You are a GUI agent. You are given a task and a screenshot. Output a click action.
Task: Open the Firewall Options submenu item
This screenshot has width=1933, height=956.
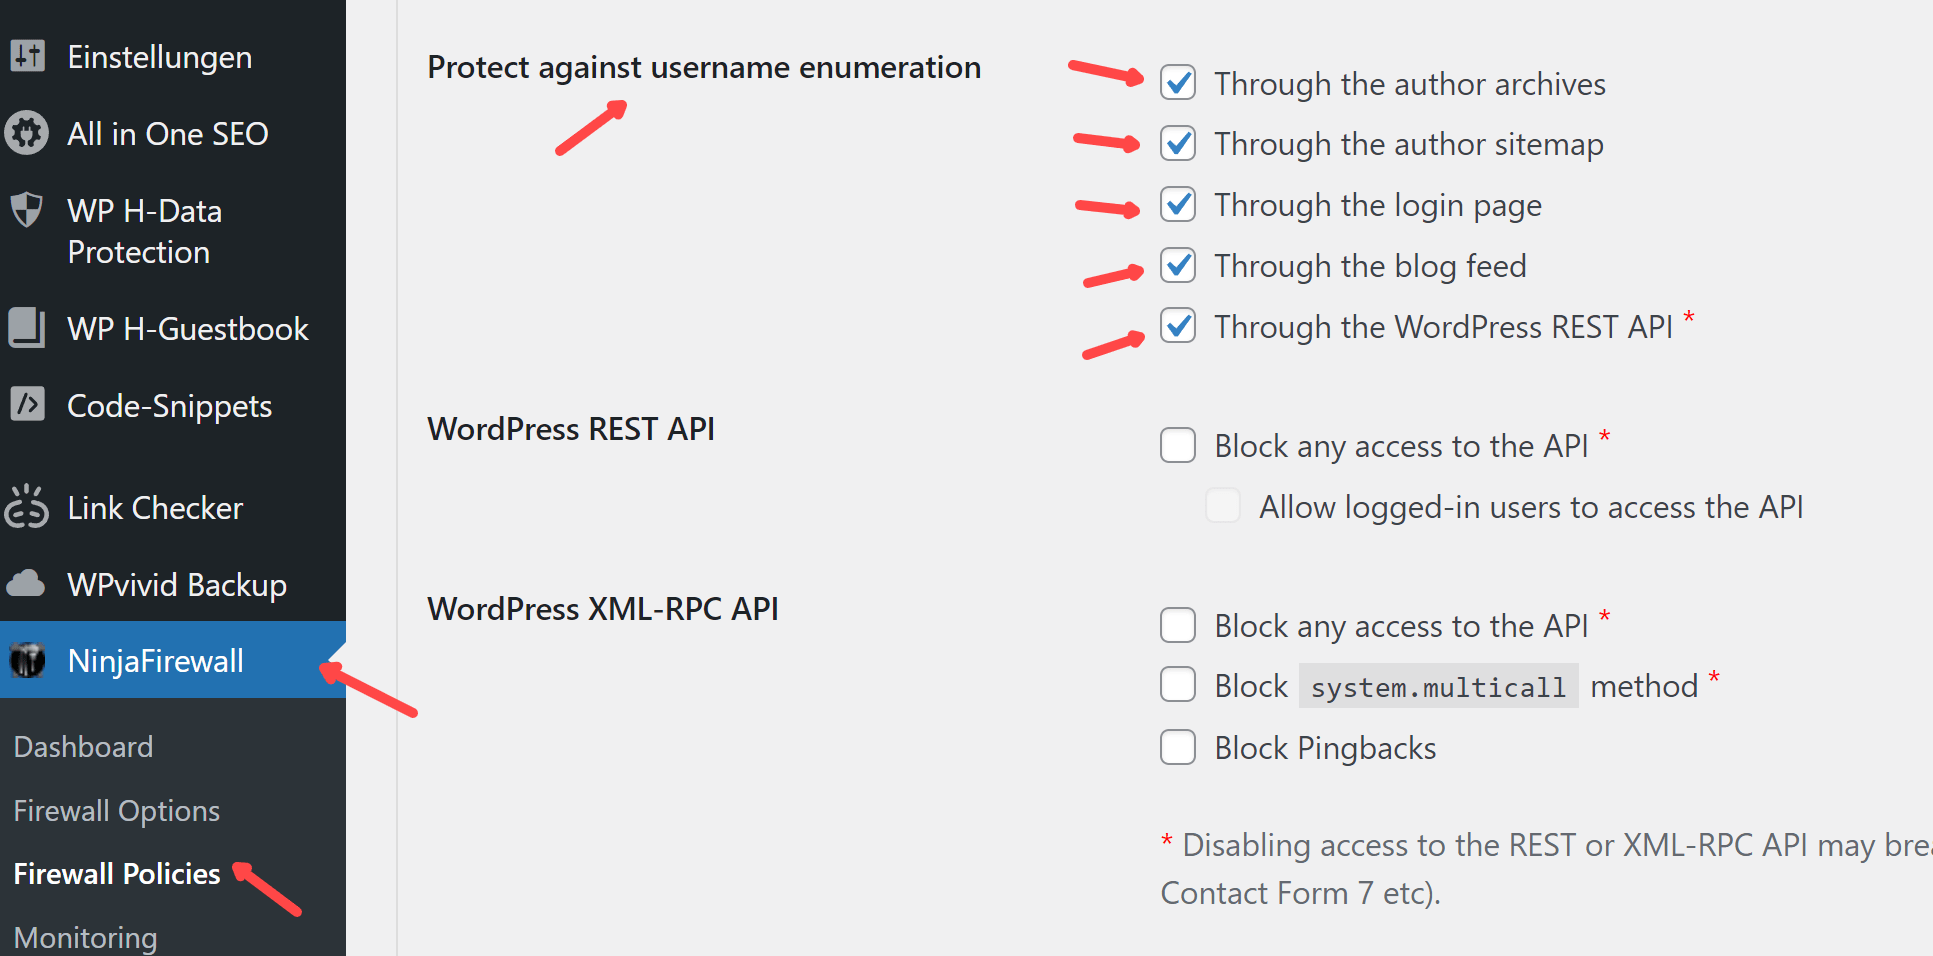117,811
